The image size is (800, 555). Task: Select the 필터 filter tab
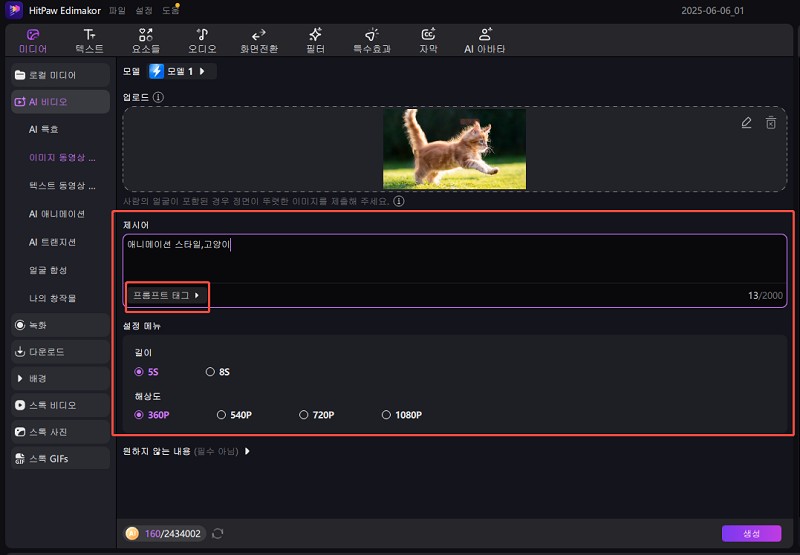[x=315, y=41]
